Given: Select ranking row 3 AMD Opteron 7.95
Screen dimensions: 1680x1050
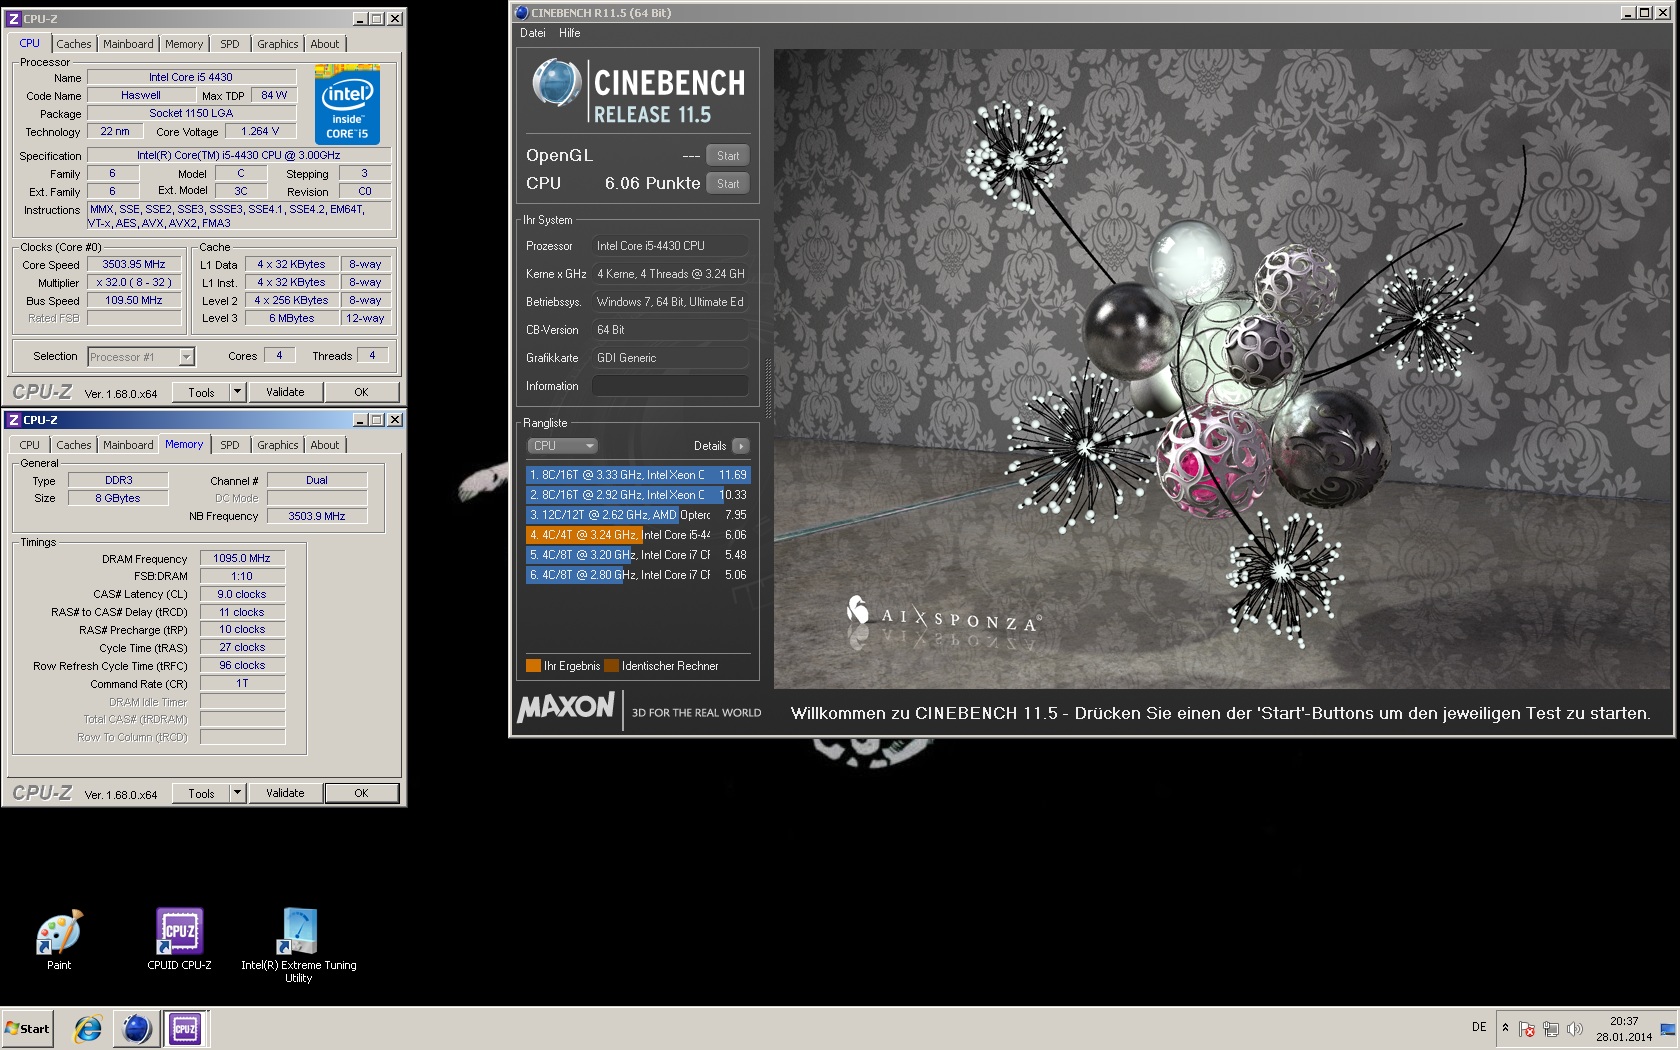Looking at the screenshot, I should pos(638,515).
